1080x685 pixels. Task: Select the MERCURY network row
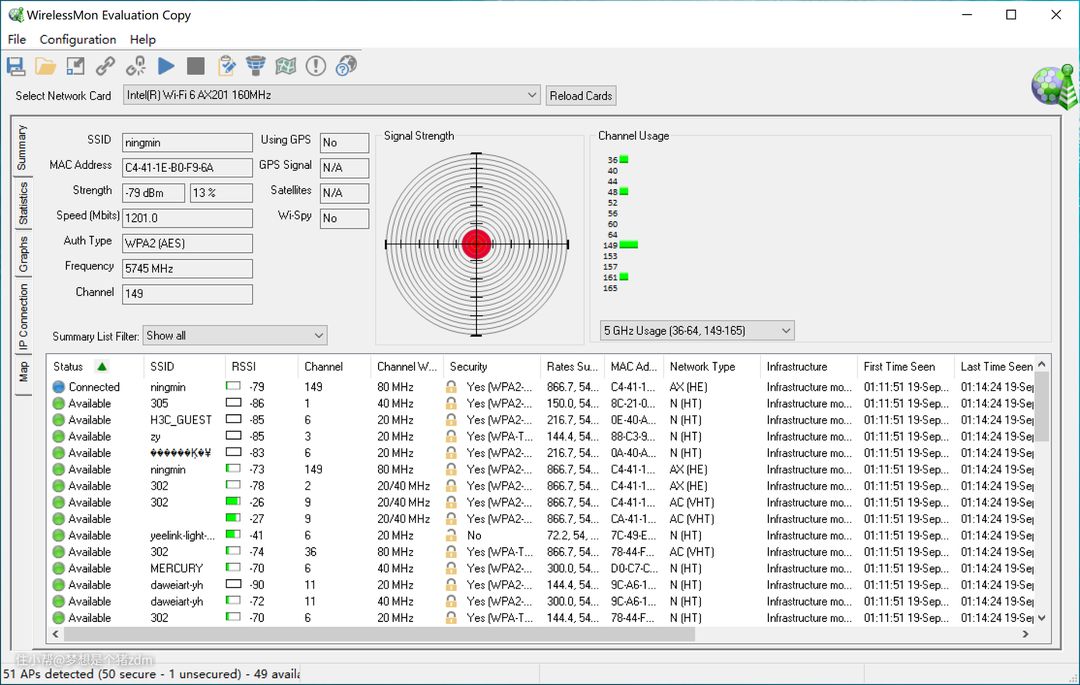tap(176, 568)
